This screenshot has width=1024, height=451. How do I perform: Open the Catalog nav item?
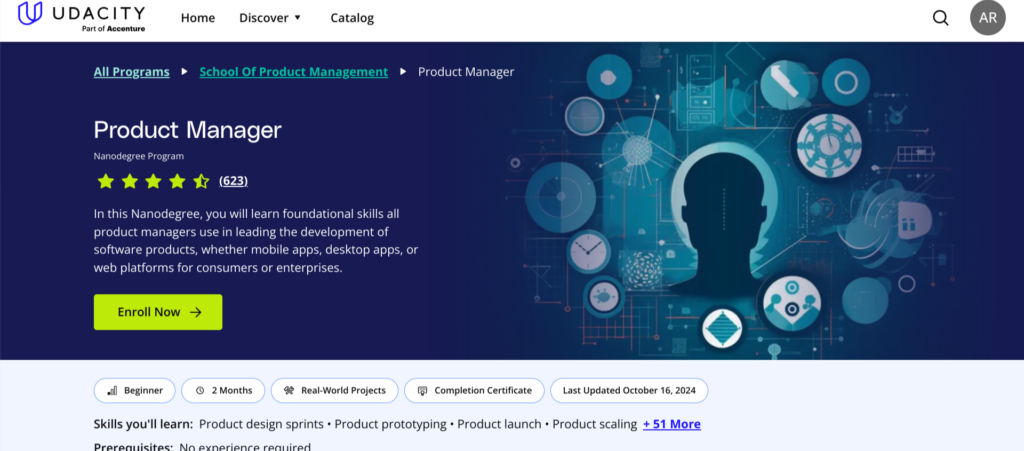click(x=352, y=18)
